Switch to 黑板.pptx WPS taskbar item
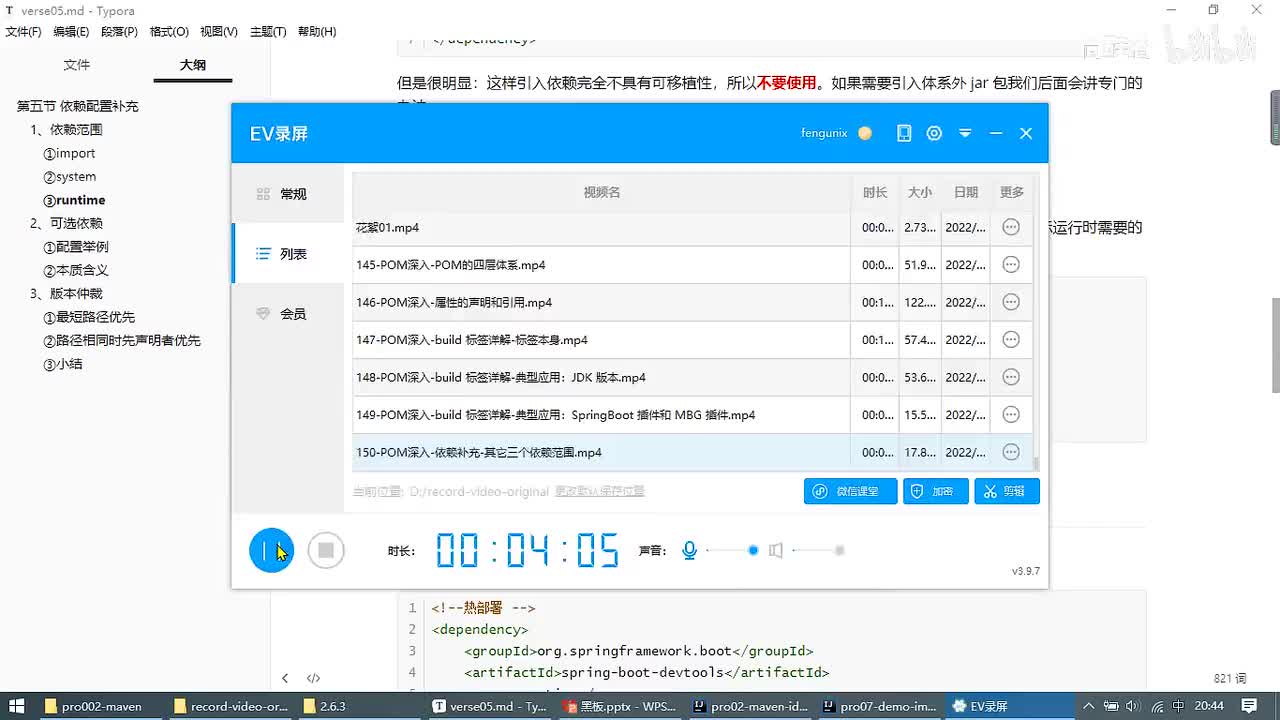 pos(621,706)
